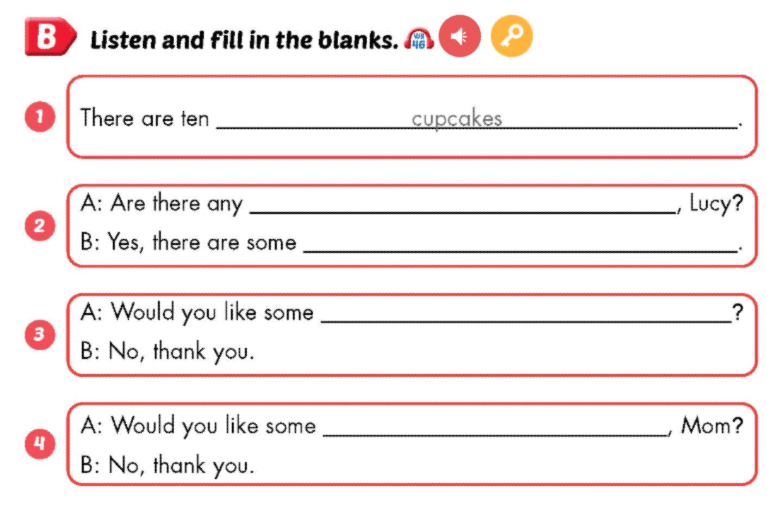Show answers with the yellow key button
The width and height of the screenshot is (767, 507).
coord(511,38)
